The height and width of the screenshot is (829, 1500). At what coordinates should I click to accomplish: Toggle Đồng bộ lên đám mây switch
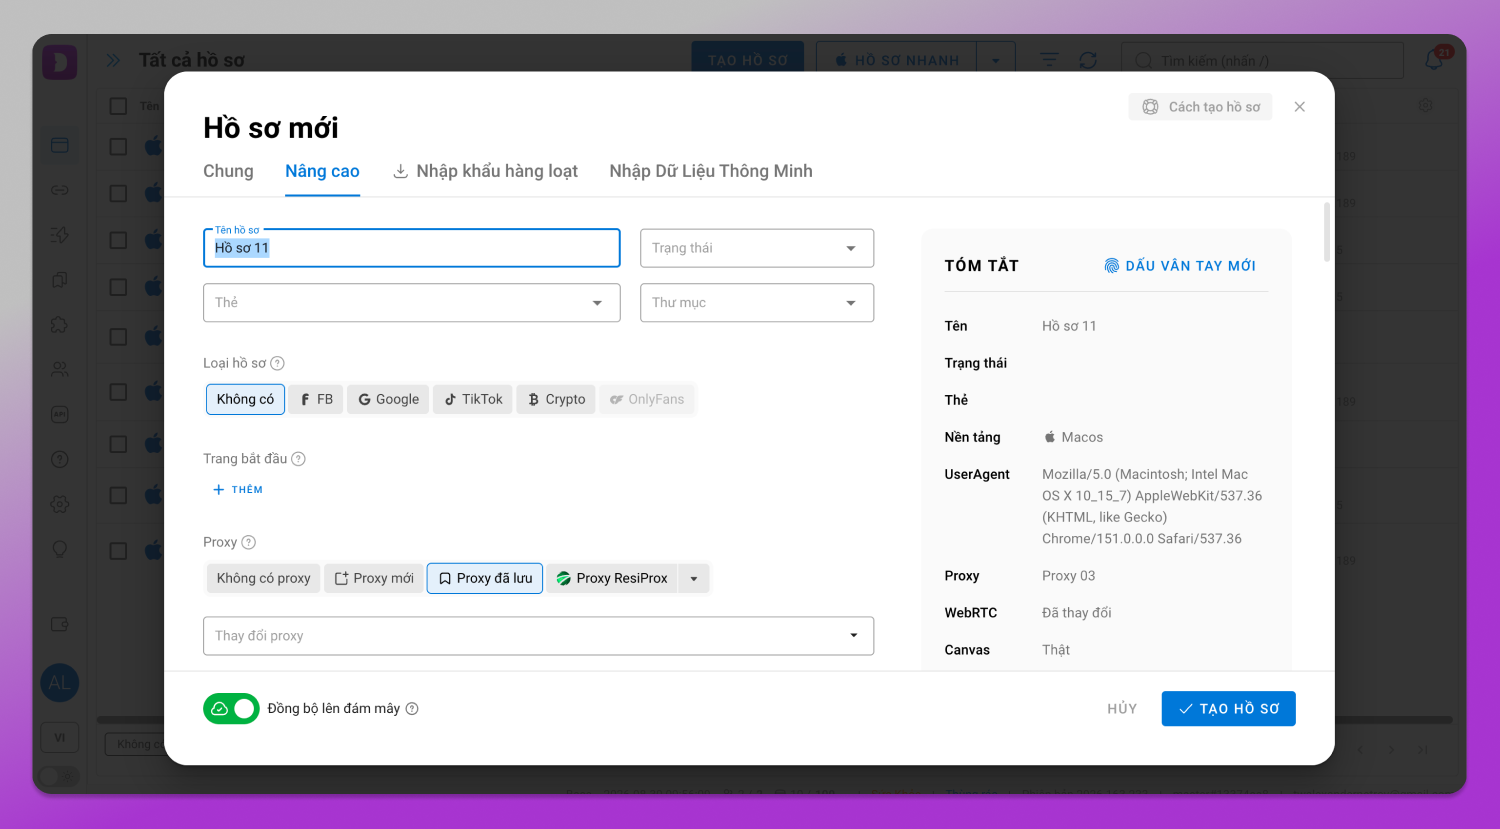pos(231,708)
